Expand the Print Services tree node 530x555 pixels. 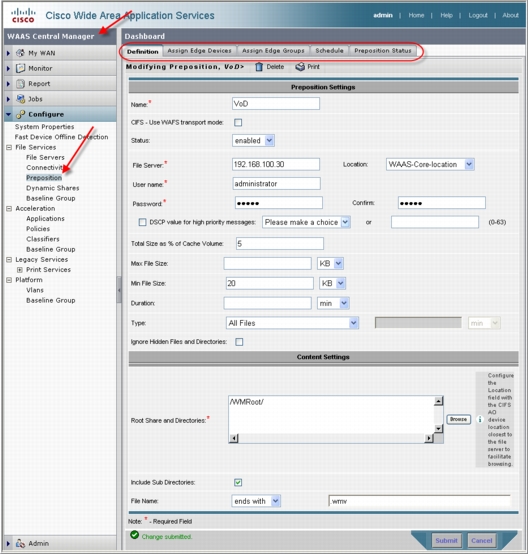pyautogui.click(x=20, y=270)
